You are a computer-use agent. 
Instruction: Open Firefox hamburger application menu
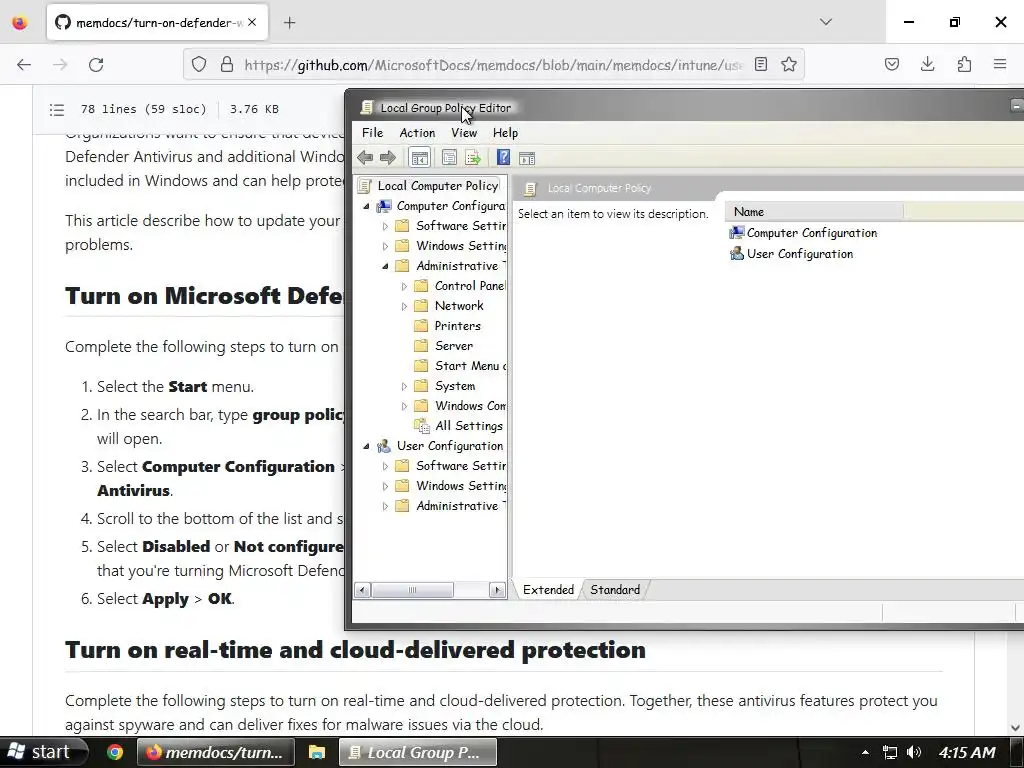(x=1000, y=64)
